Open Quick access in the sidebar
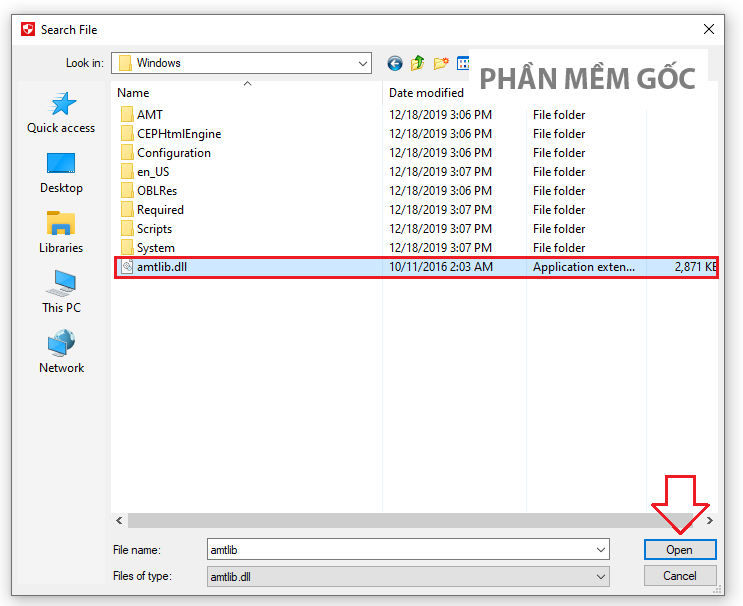The width and height of the screenshot is (743, 606). (61, 112)
